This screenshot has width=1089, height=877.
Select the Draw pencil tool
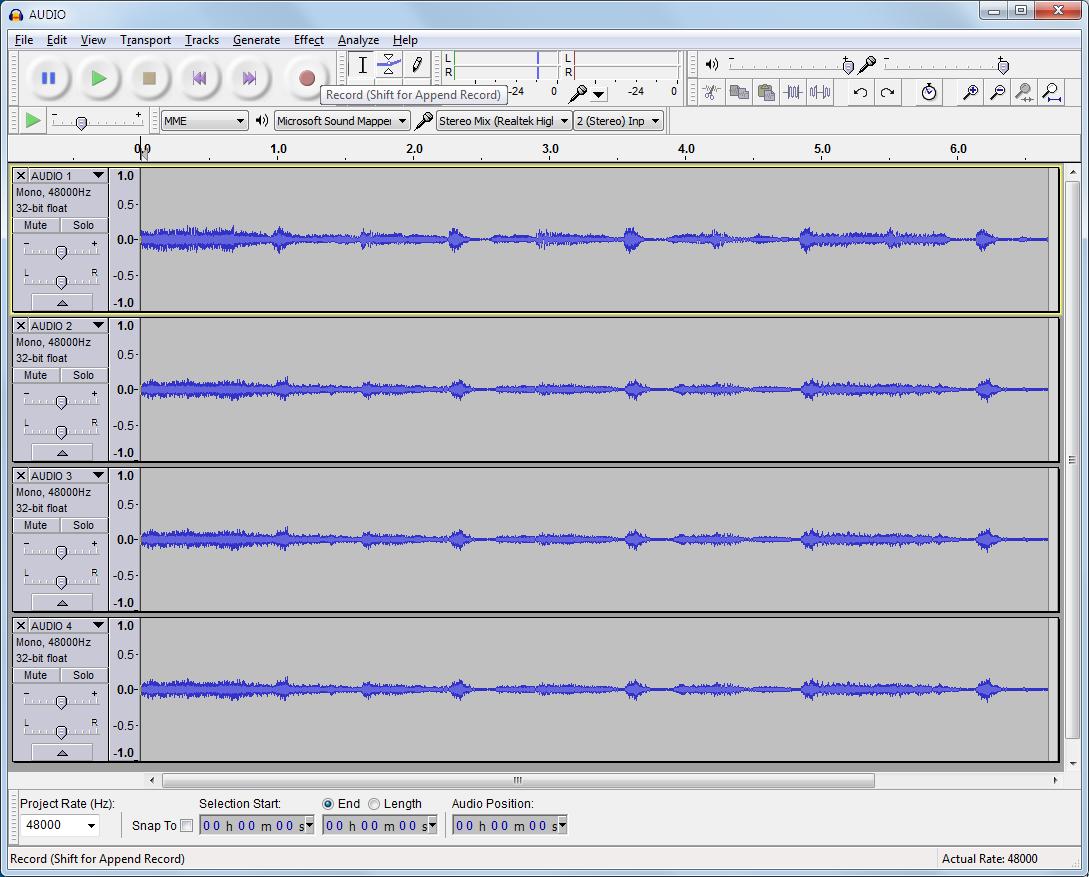pos(416,65)
